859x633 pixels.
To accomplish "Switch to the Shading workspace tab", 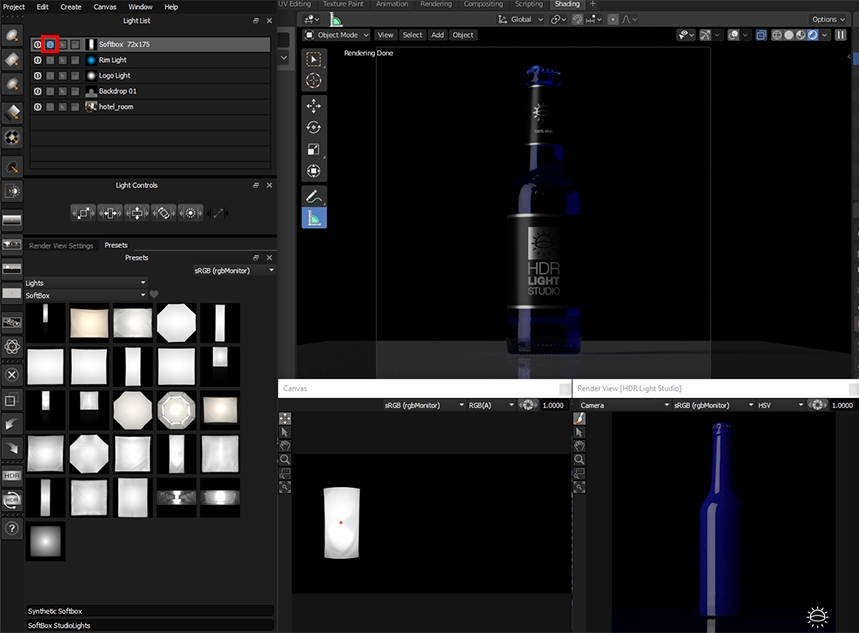I will [566, 4].
